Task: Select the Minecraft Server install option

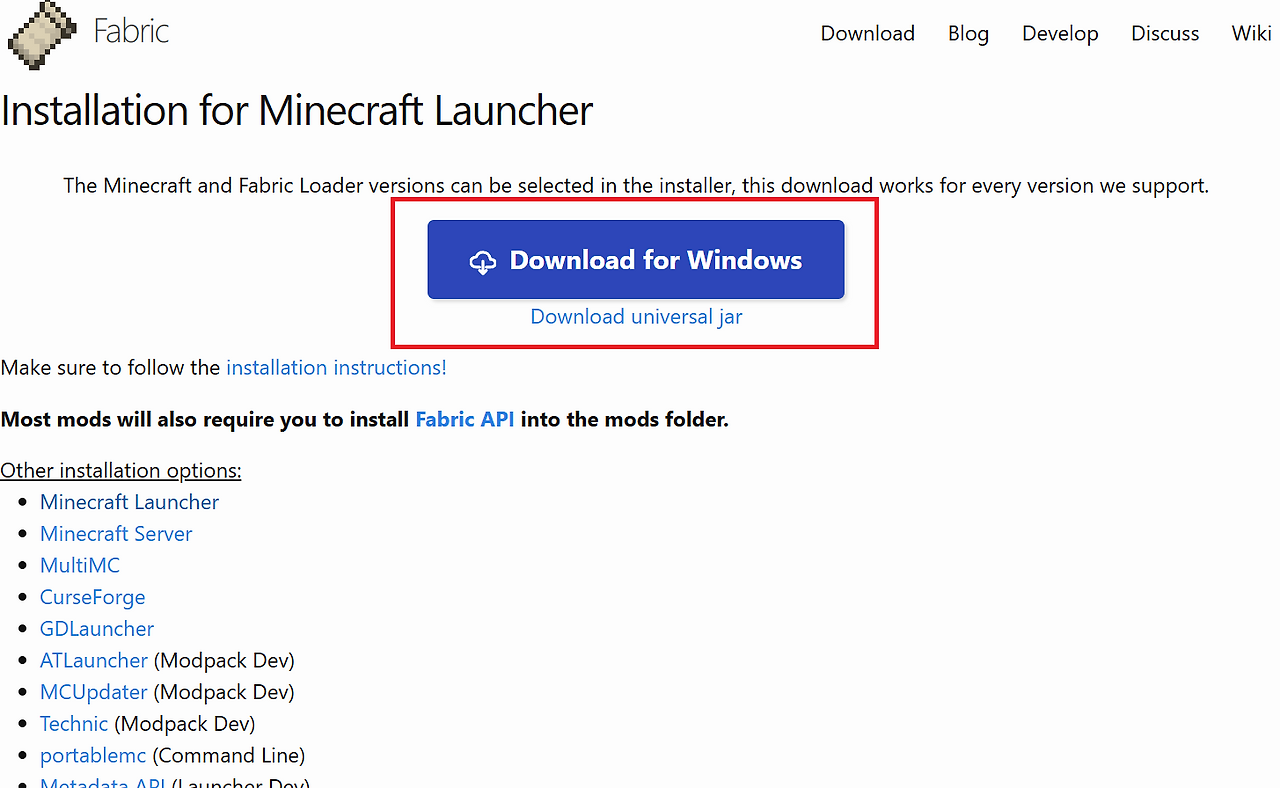Action: [x=116, y=534]
